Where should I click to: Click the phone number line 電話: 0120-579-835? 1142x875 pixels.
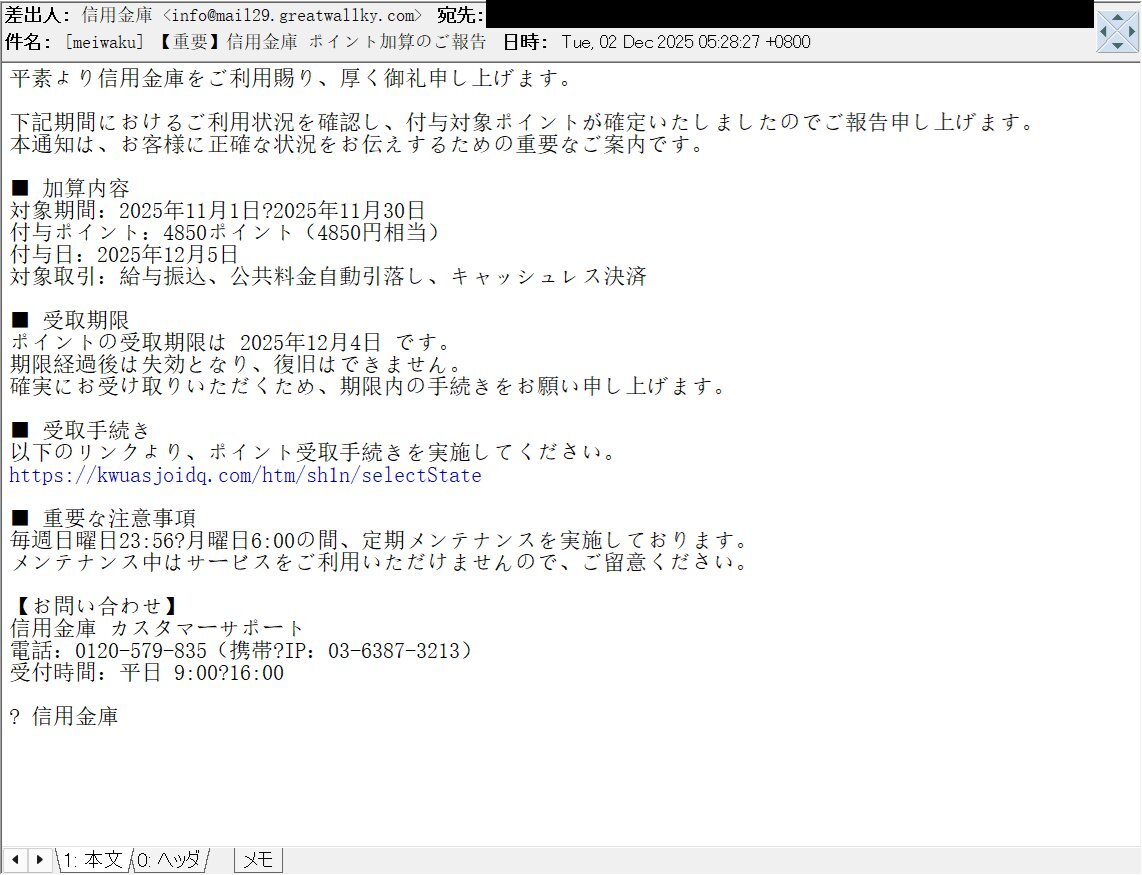(243, 651)
